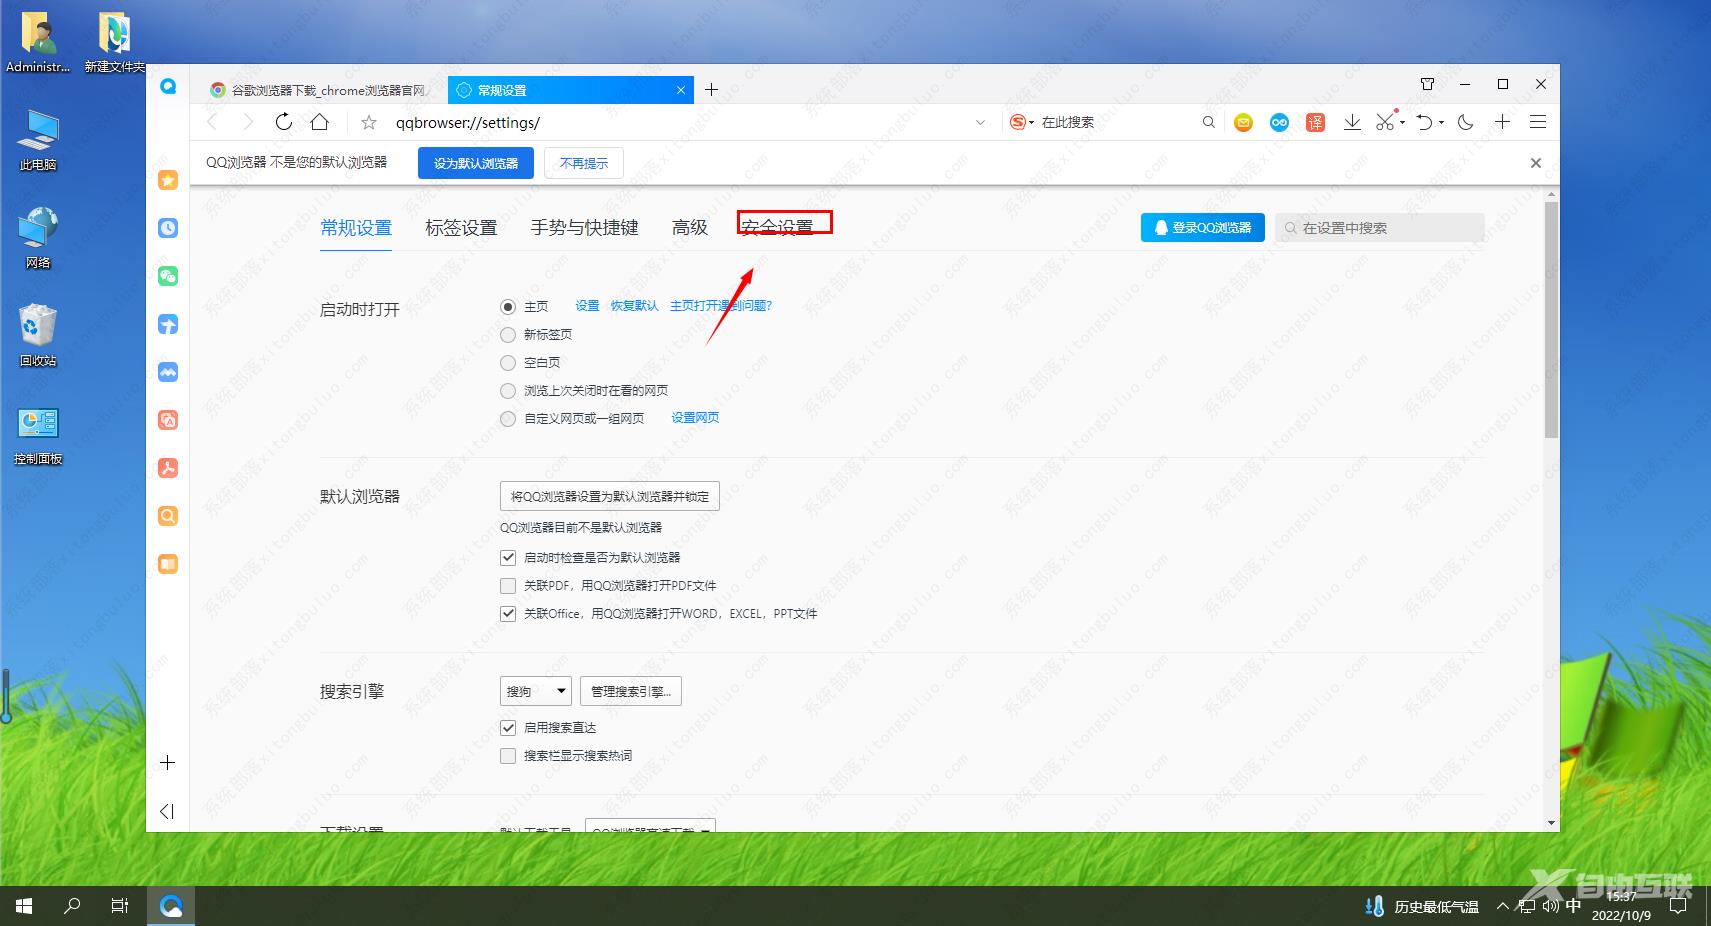1711x926 pixels.
Task: Click the 设置 homepage link
Action: coord(588,306)
